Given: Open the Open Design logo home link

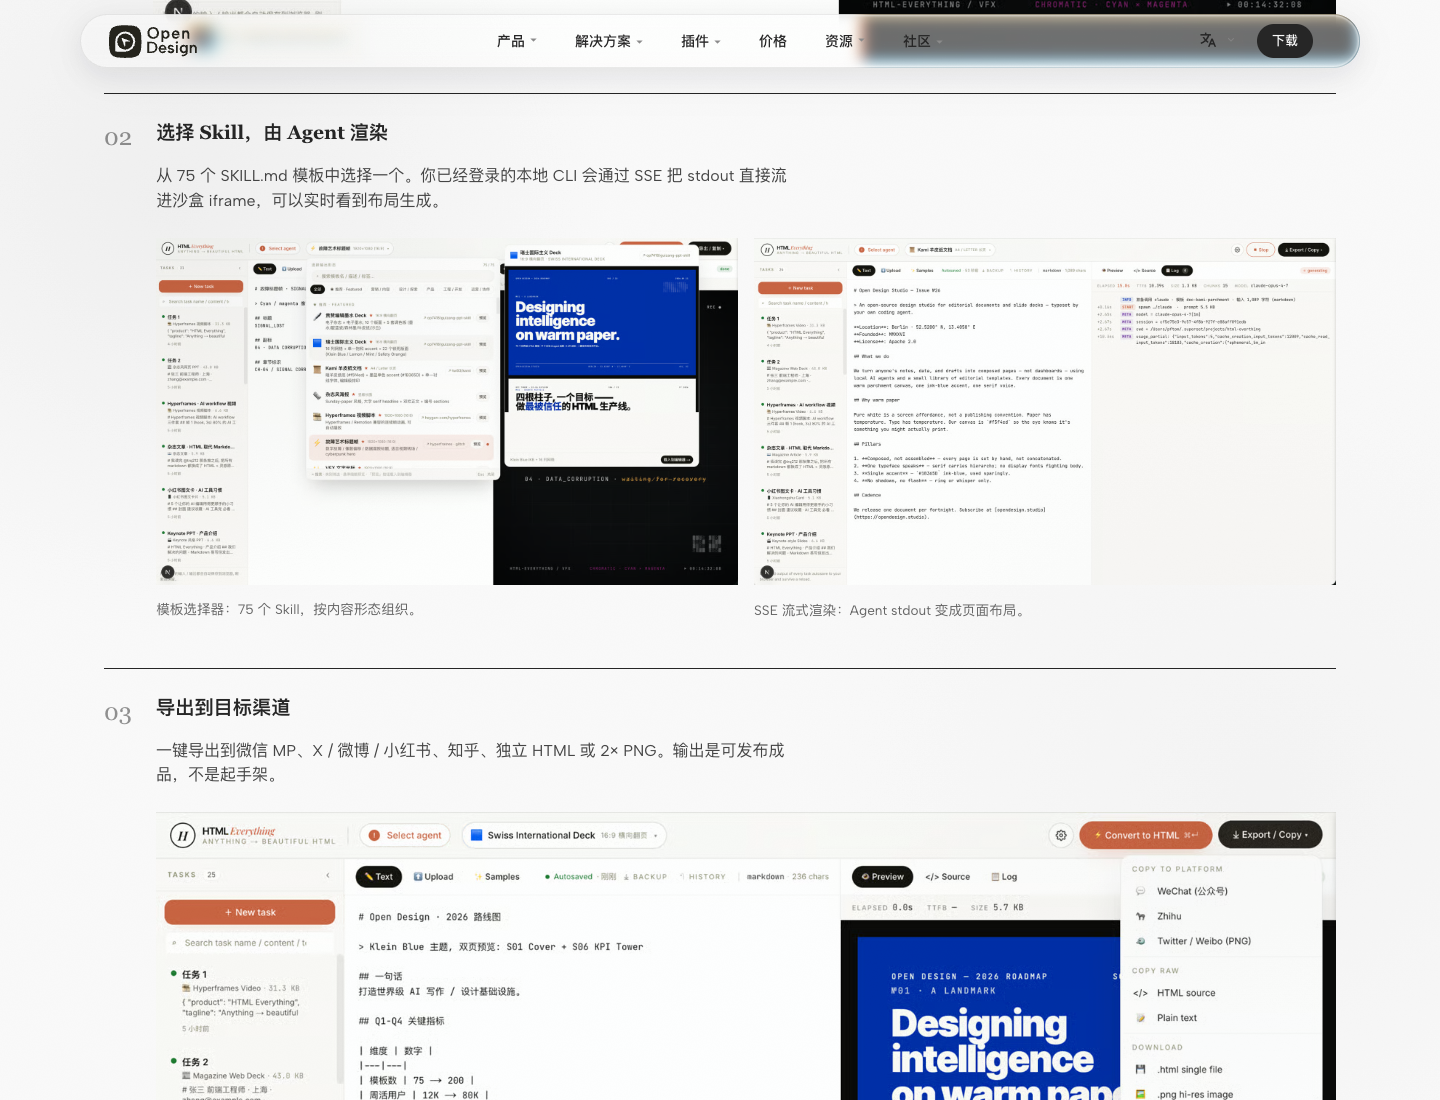Looking at the screenshot, I should (x=153, y=41).
